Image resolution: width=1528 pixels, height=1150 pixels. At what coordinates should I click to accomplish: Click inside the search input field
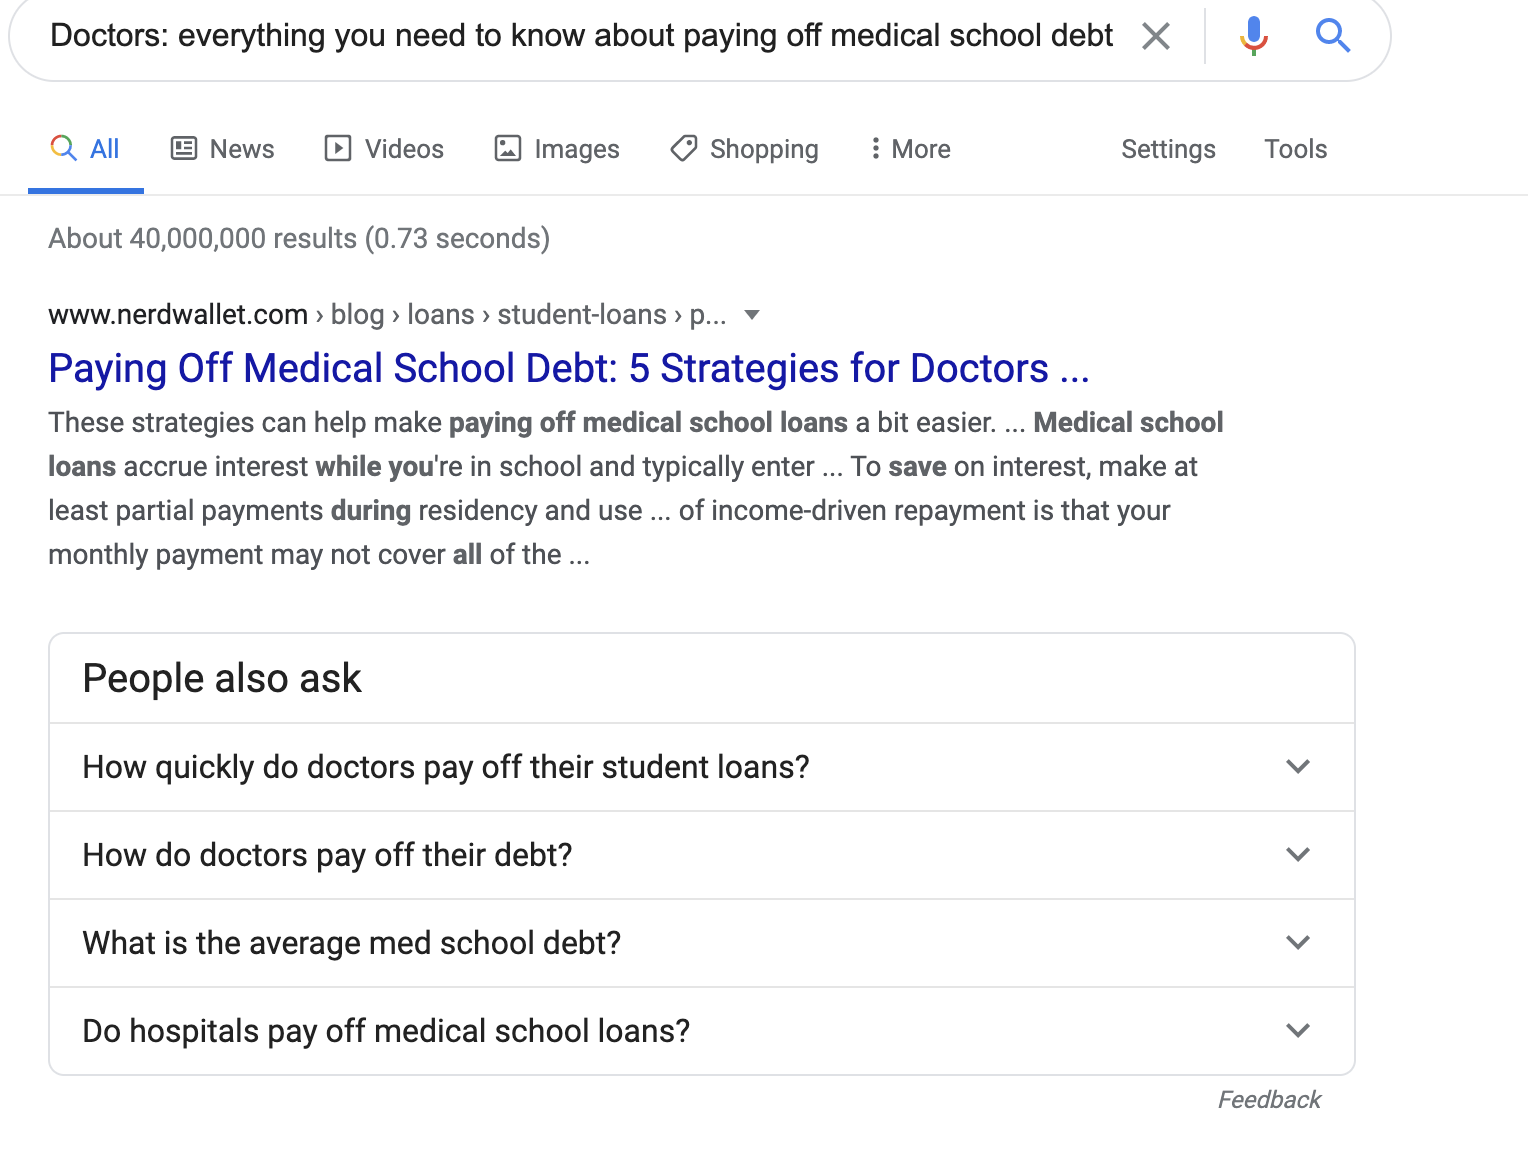click(580, 35)
